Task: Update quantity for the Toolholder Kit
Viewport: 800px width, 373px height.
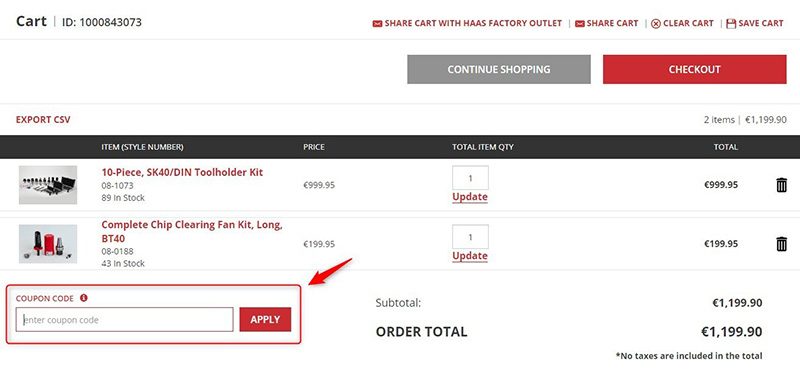Action: [x=470, y=197]
